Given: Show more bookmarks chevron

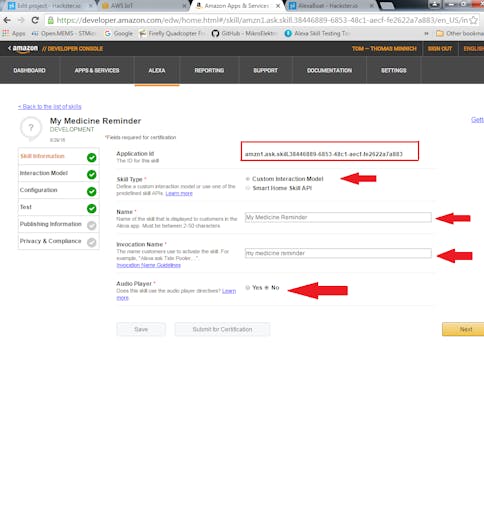Looking at the screenshot, I should [426, 33].
